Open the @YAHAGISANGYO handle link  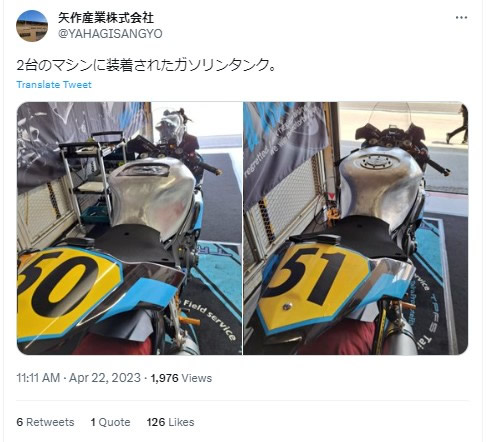pyautogui.click(x=110, y=34)
